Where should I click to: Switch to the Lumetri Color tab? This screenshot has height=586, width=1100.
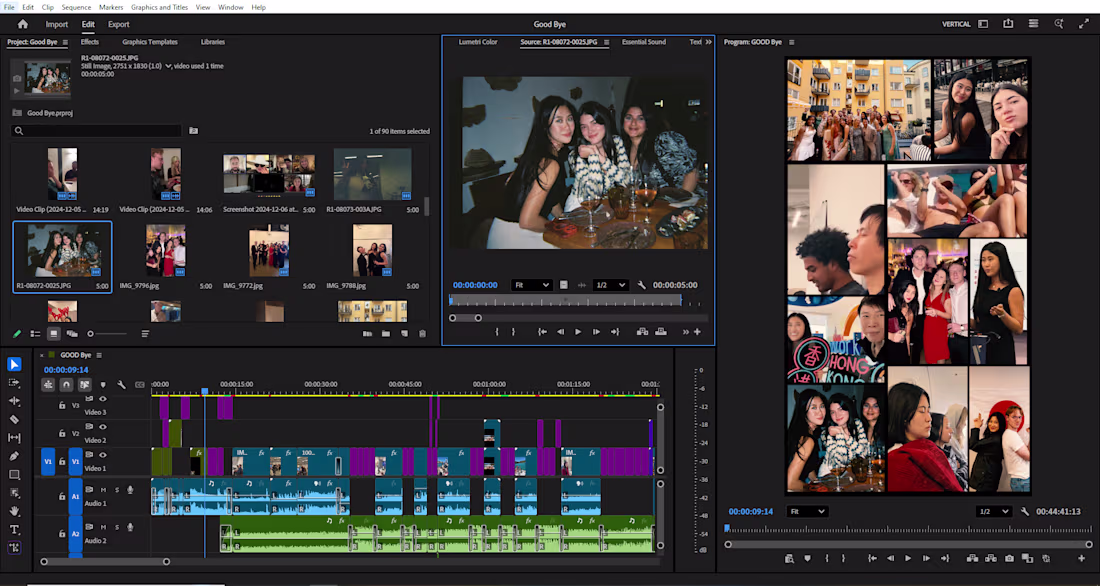coord(478,42)
